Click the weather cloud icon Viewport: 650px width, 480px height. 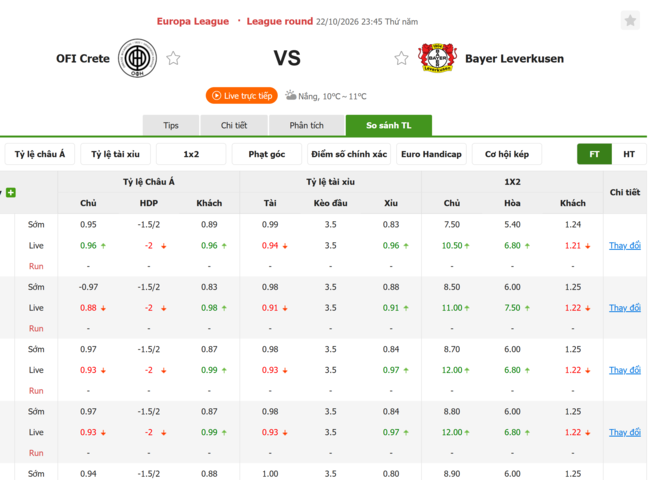pos(291,95)
